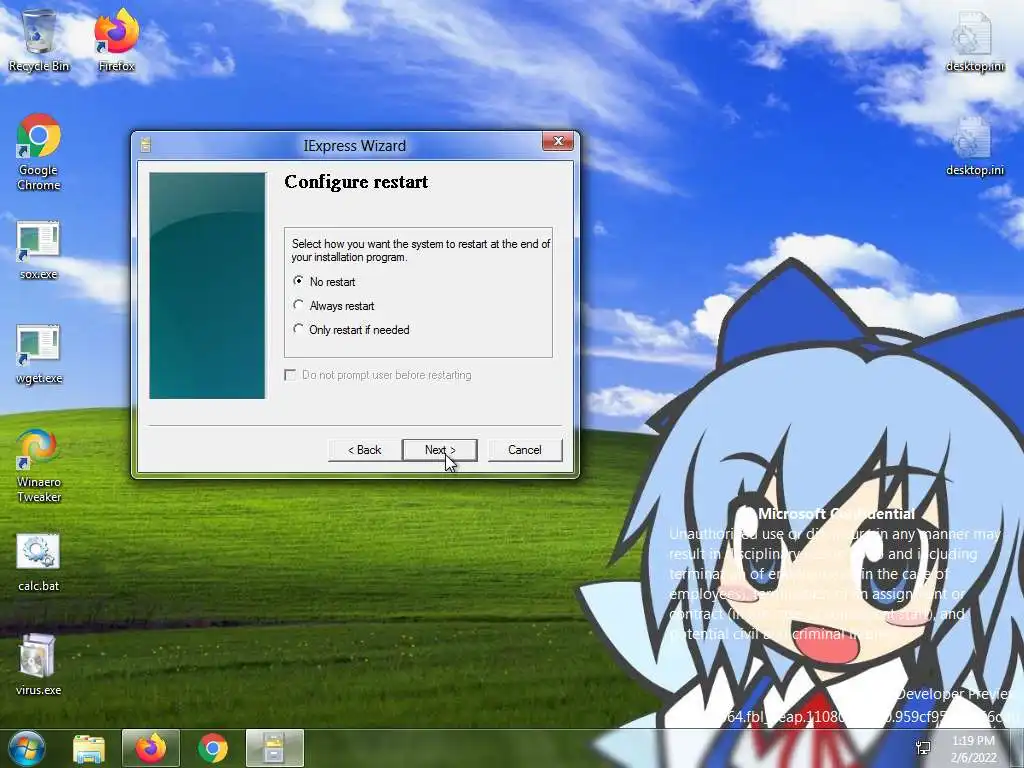Screen dimensions: 1024x768
Task: Click the network tray icon
Action: (923, 748)
